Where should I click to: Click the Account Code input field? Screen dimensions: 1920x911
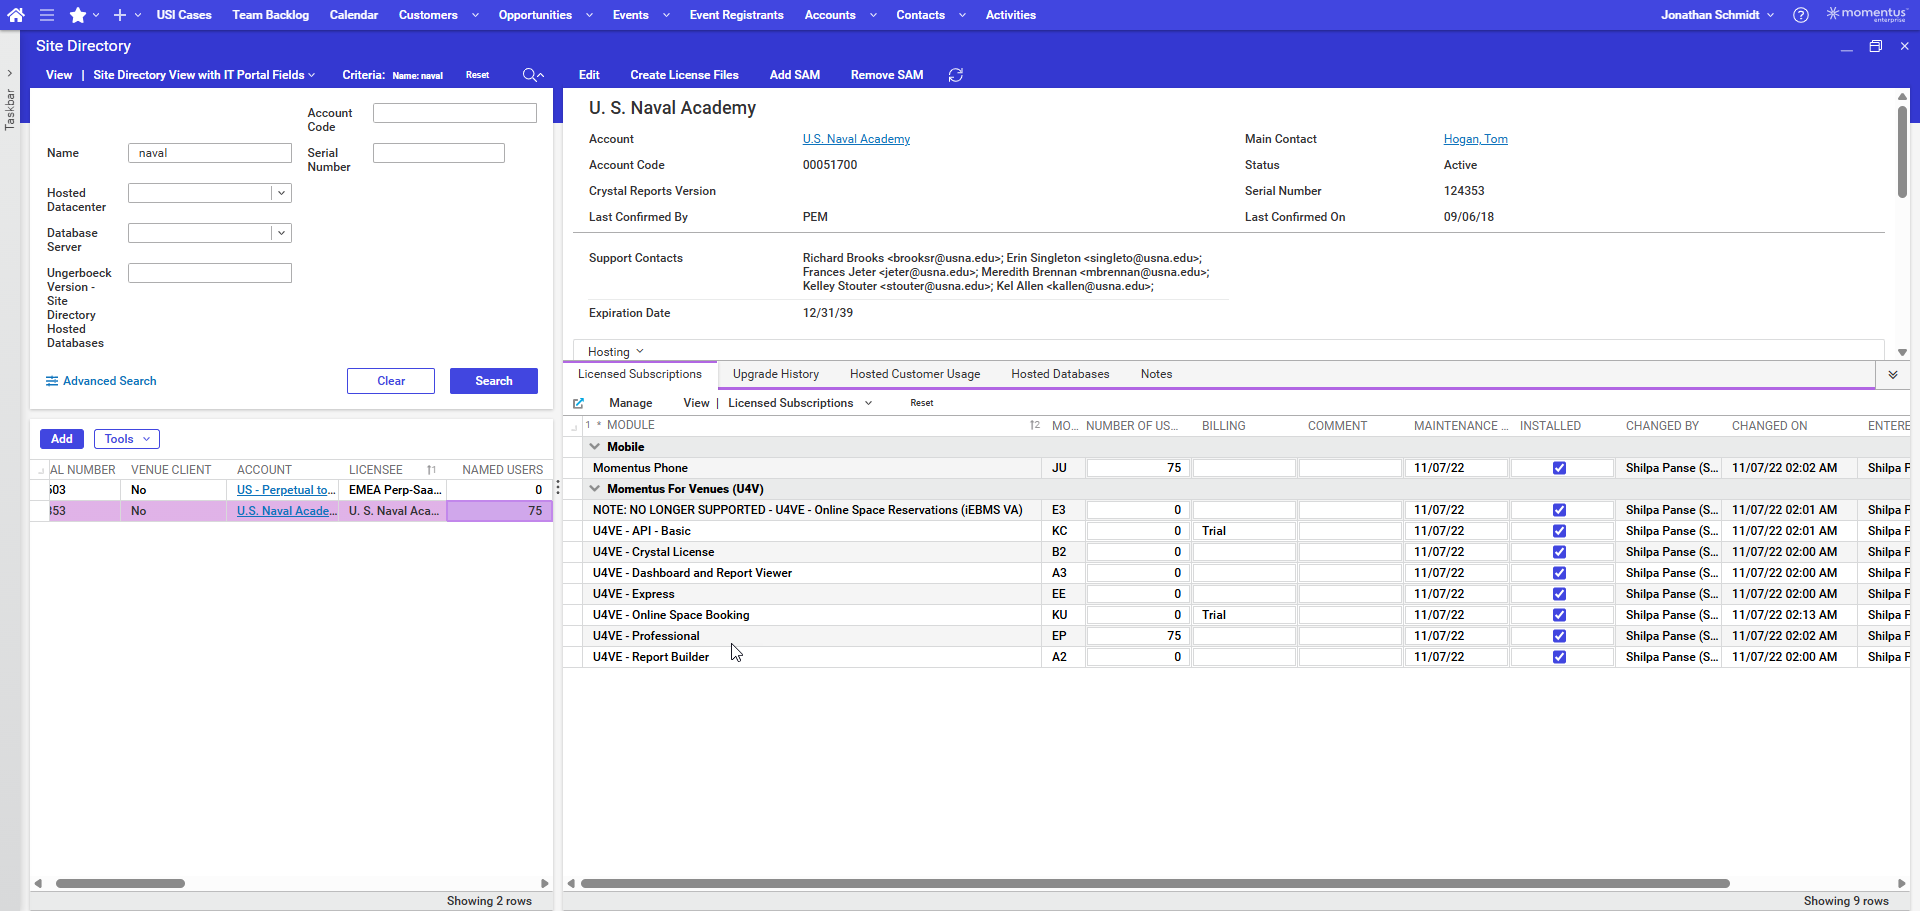pos(455,113)
